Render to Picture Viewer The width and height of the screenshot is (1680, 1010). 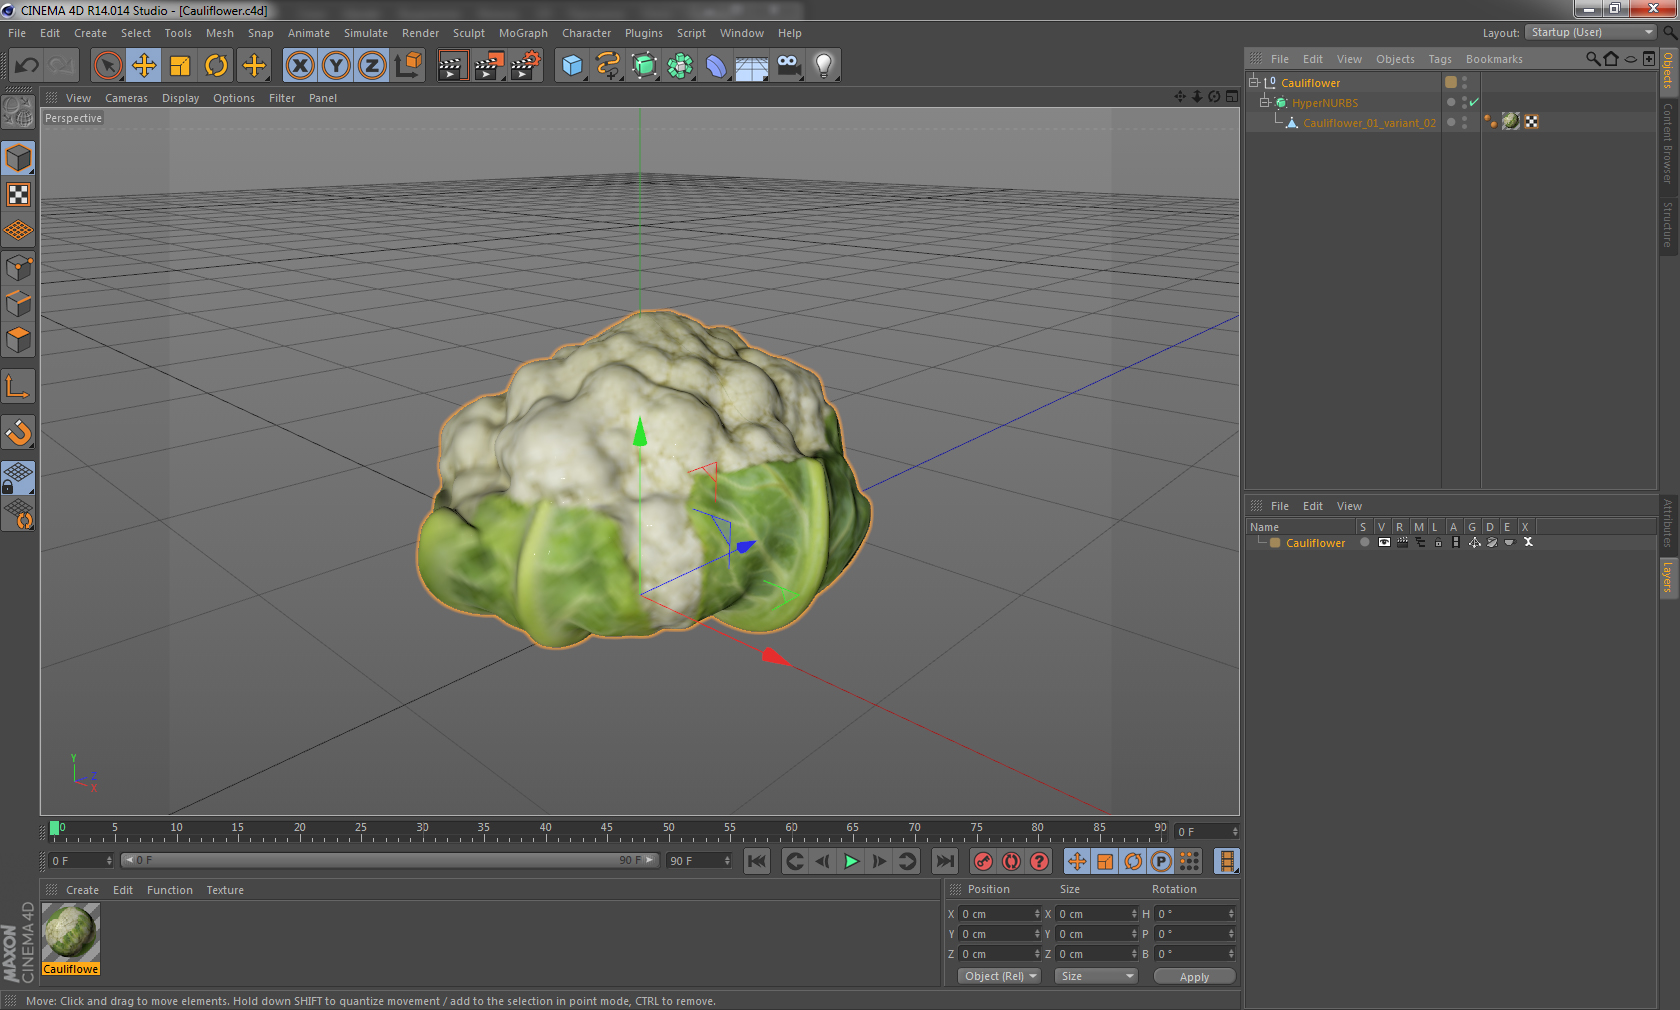click(x=489, y=66)
